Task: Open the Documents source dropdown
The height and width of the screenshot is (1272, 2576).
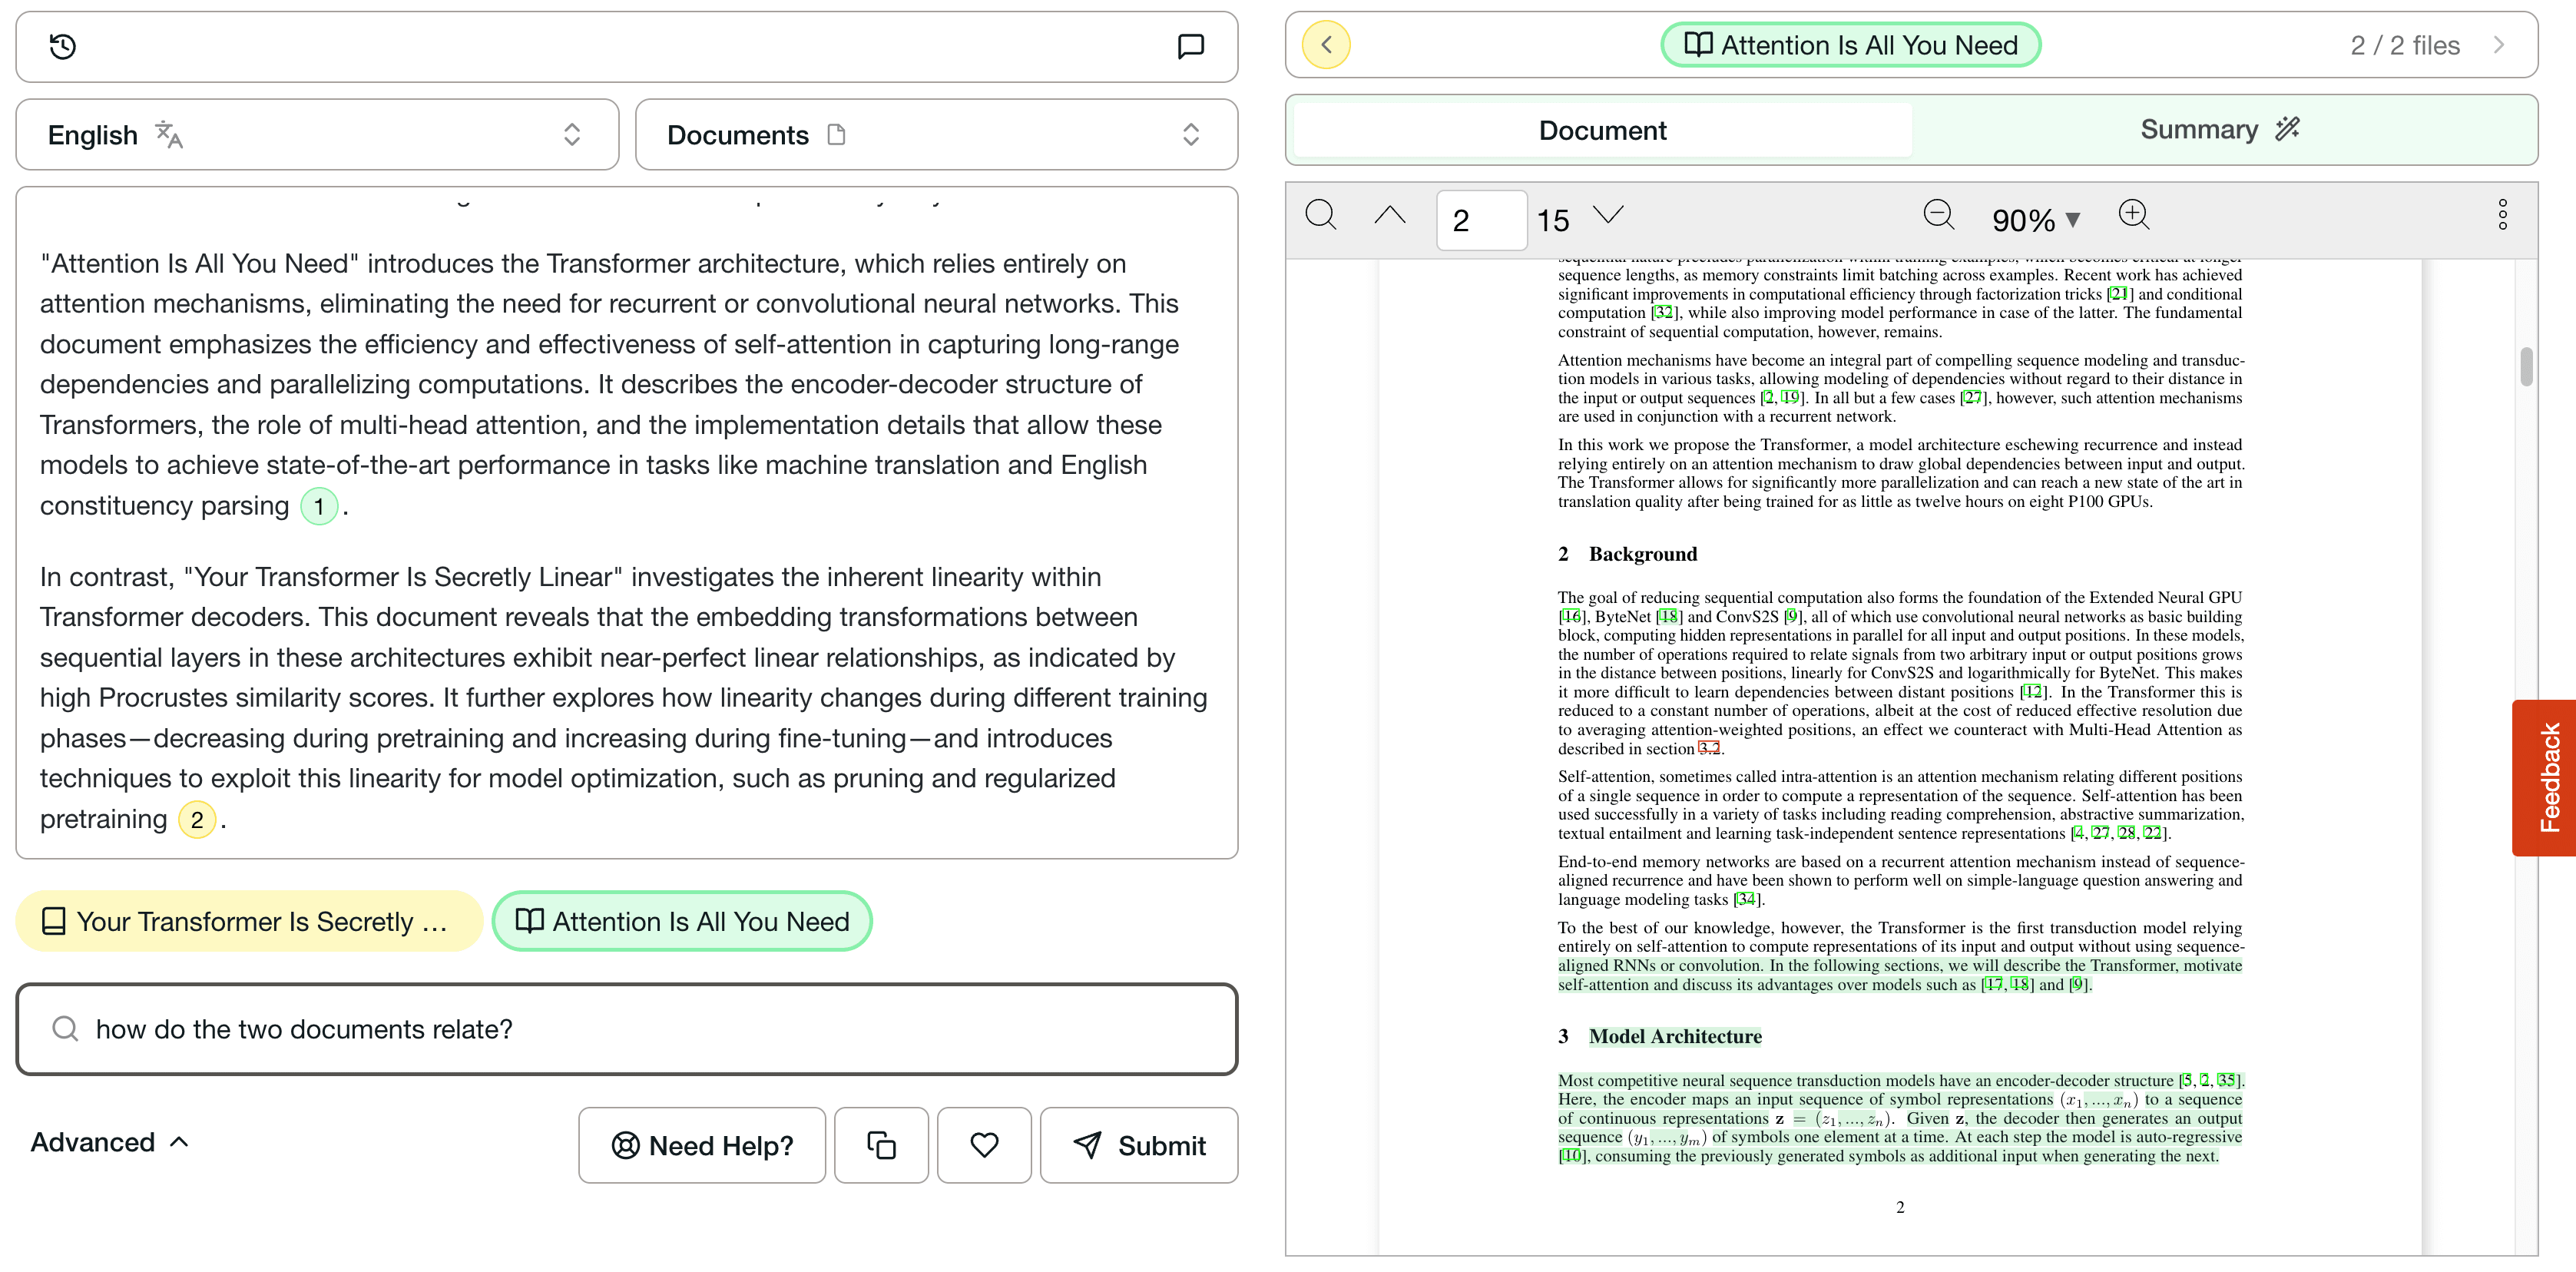Action: pyautogui.click(x=936, y=135)
